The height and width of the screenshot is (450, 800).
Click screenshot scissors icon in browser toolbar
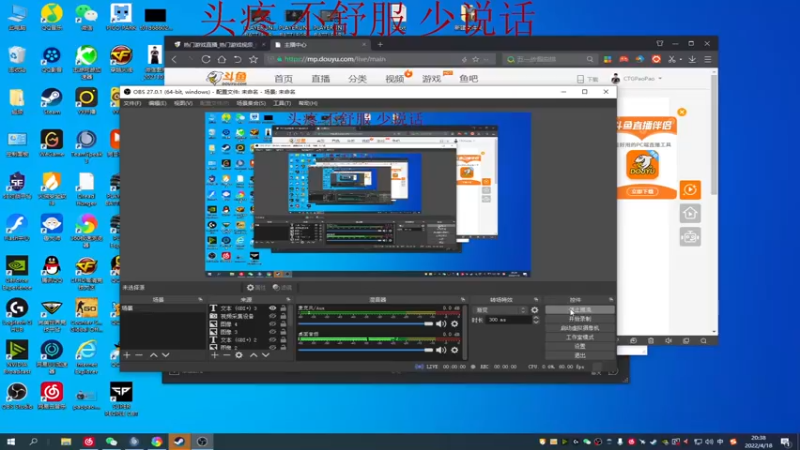coord(672,59)
